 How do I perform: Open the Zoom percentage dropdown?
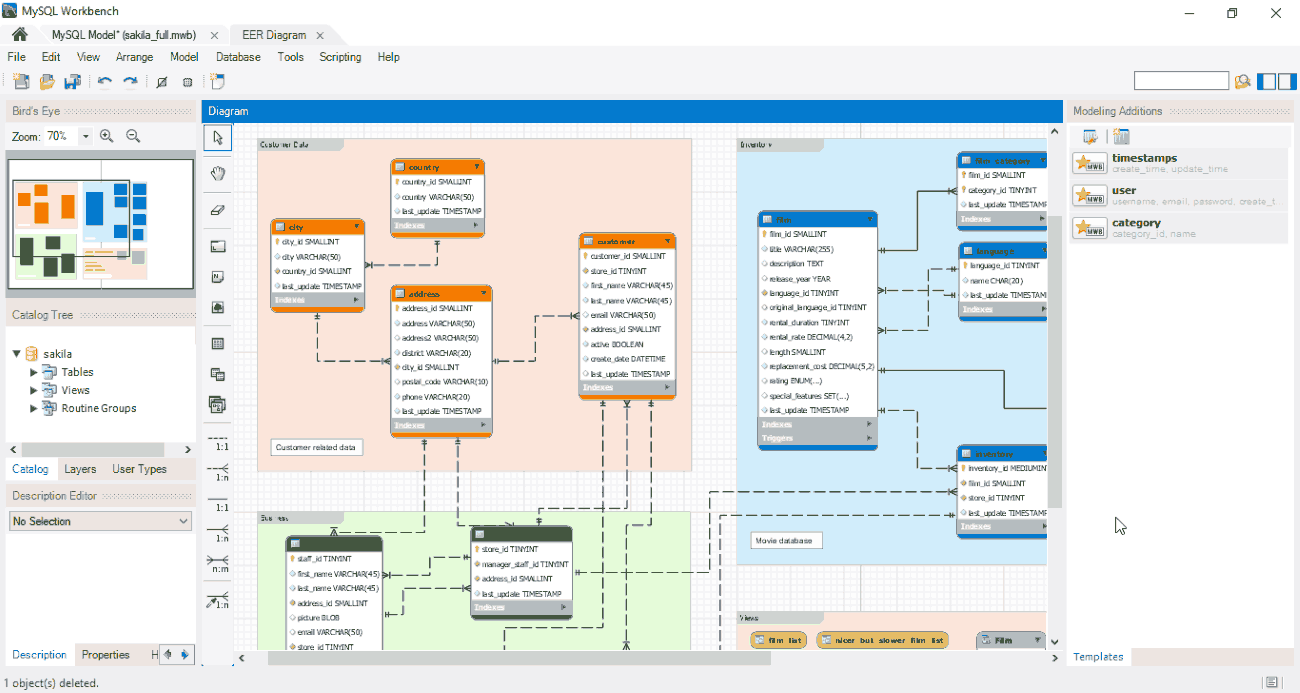85,136
